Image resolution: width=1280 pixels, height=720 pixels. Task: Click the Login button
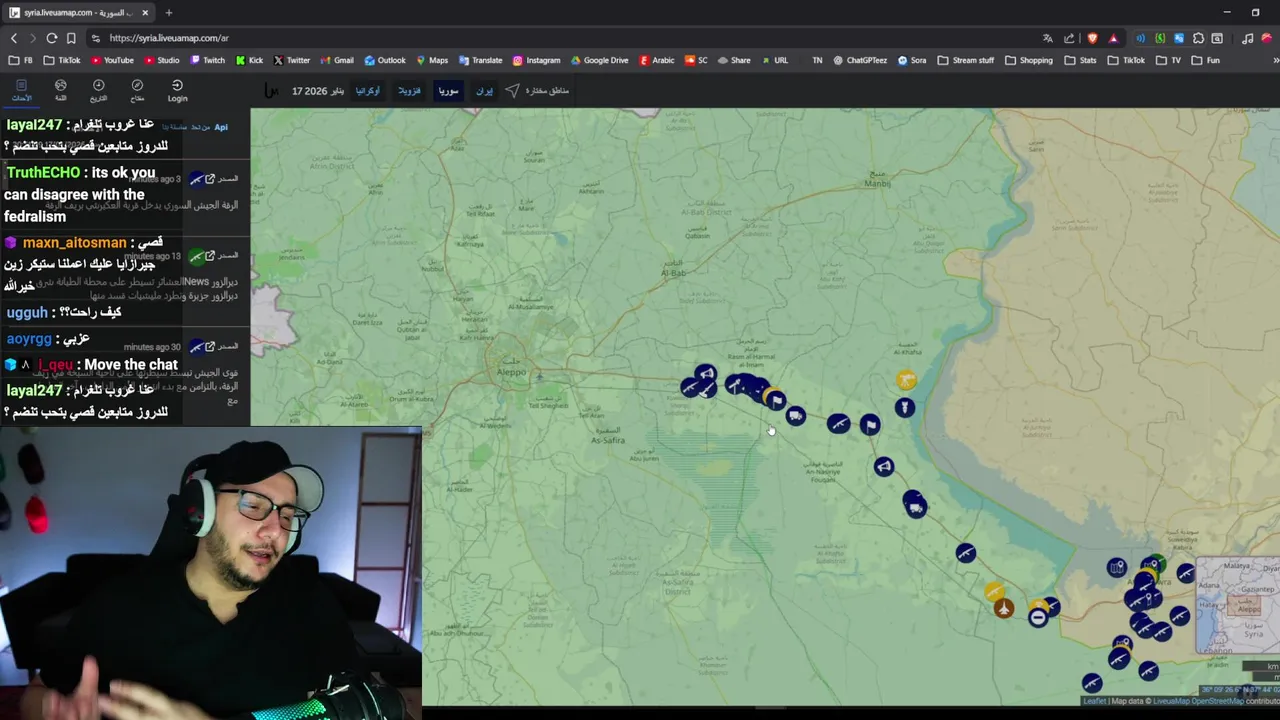click(177, 90)
